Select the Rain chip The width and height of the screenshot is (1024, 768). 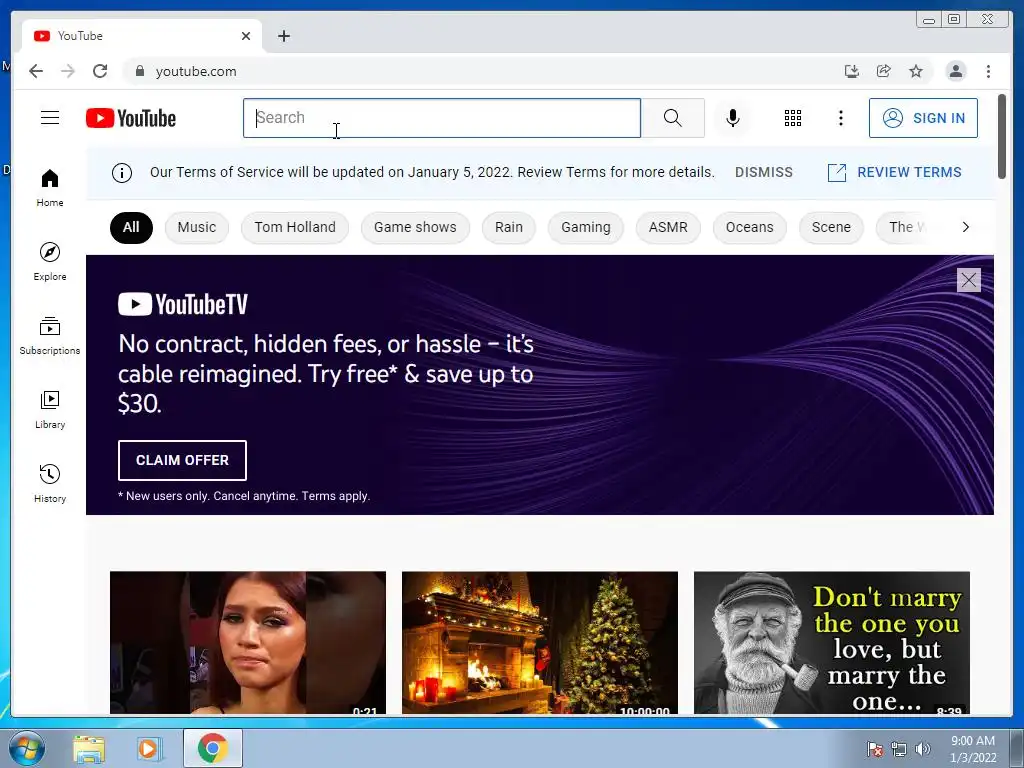tap(509, 227)
